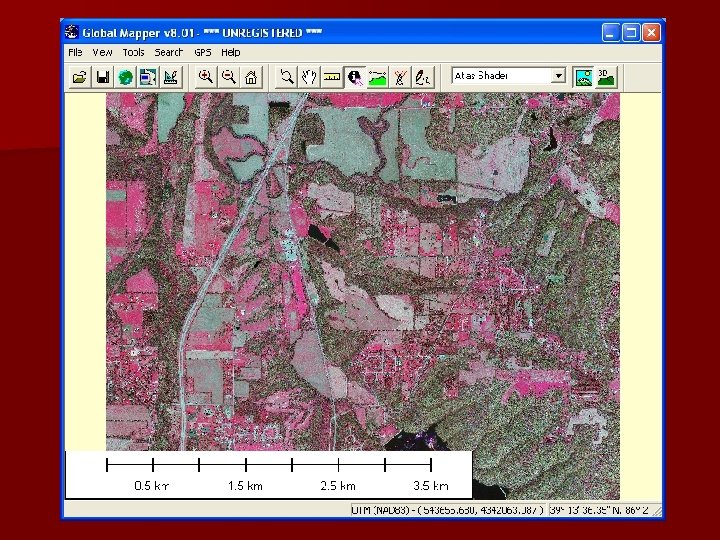Expand the Atlas Shader dropdown arrow
Viewport: 720px width, 540px height.
tap(558, 76)
